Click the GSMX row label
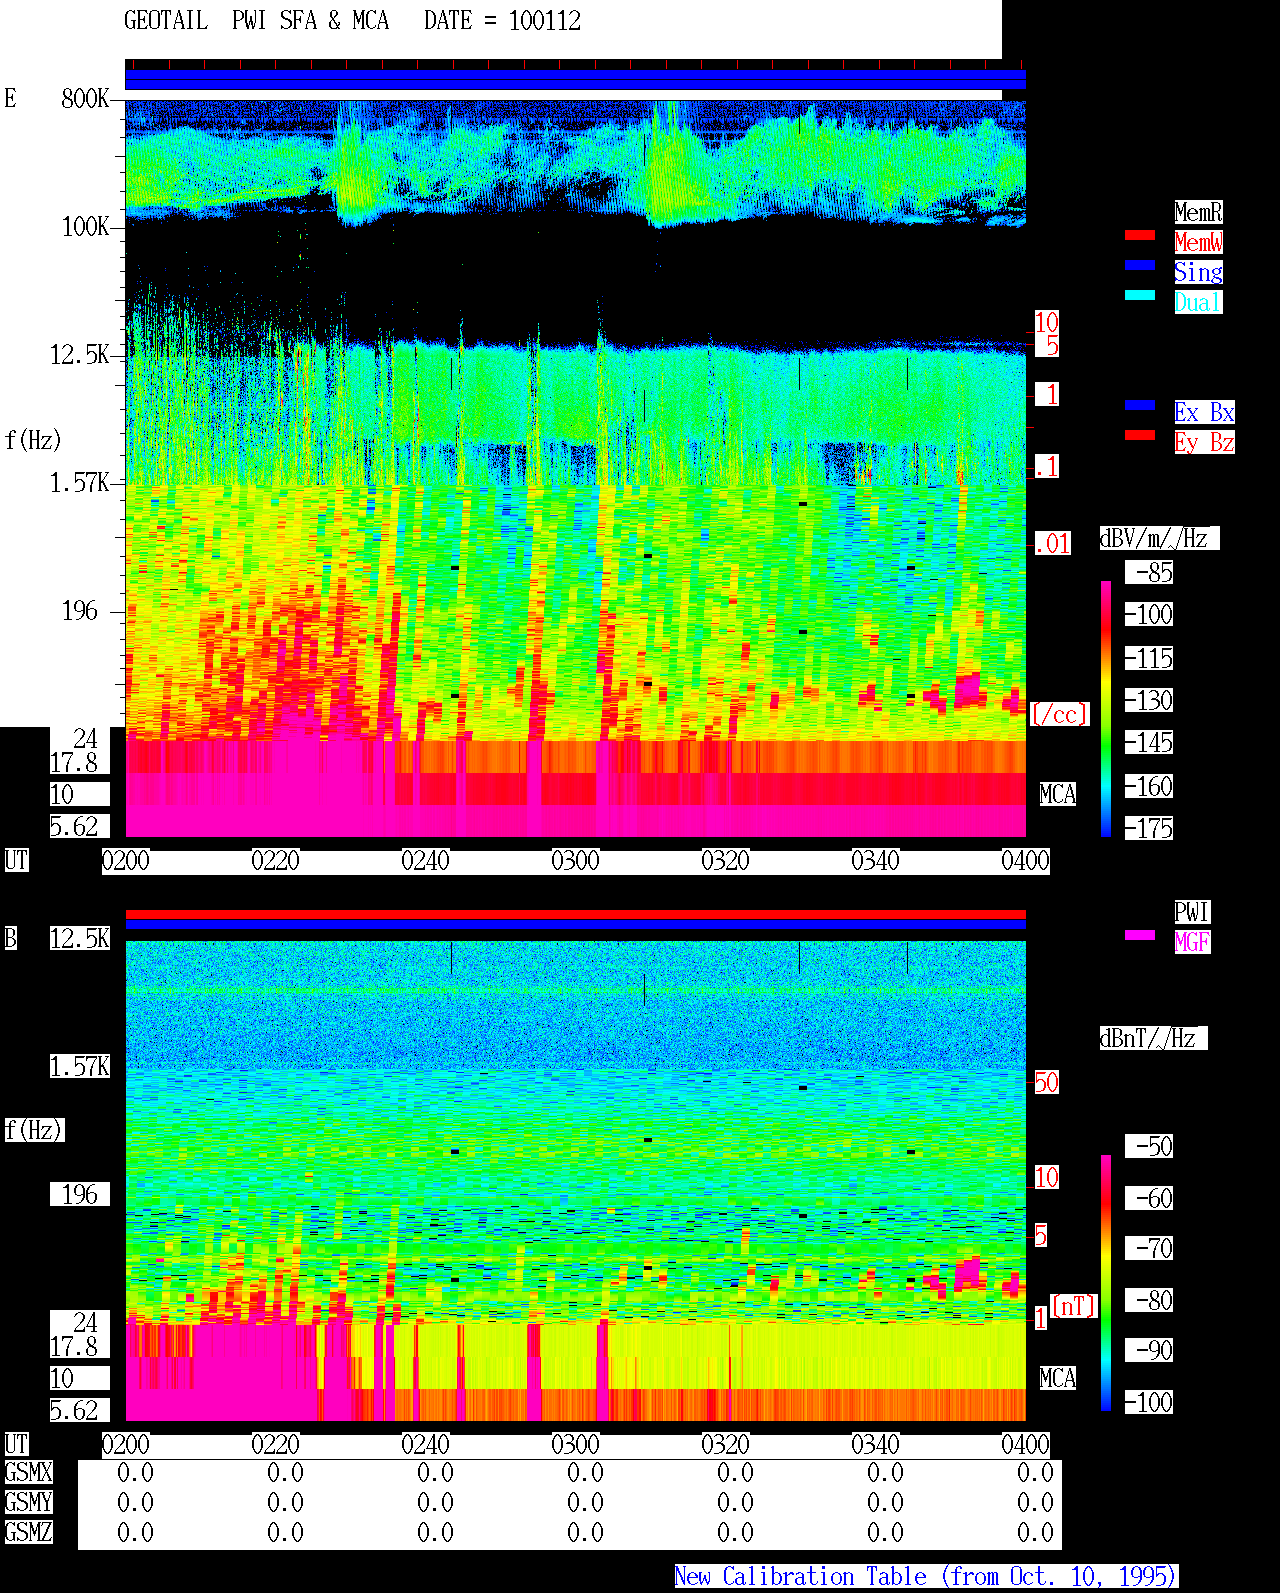Viewport: 1280px width, 1593px height. (x=28, y=1473)
